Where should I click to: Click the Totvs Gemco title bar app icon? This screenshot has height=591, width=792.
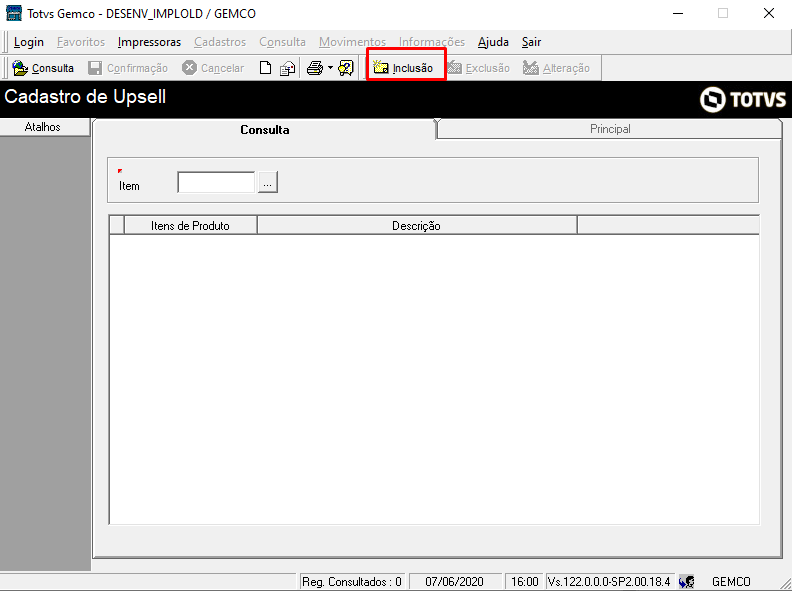point(14,13)
